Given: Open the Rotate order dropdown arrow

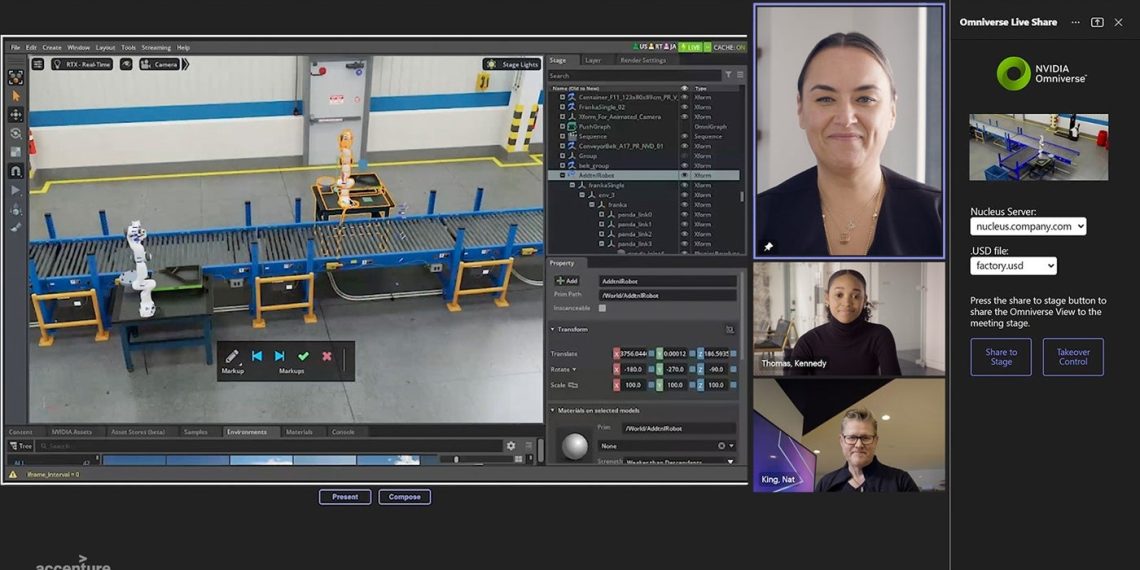Looking at the screenshot, I should 574,369.
